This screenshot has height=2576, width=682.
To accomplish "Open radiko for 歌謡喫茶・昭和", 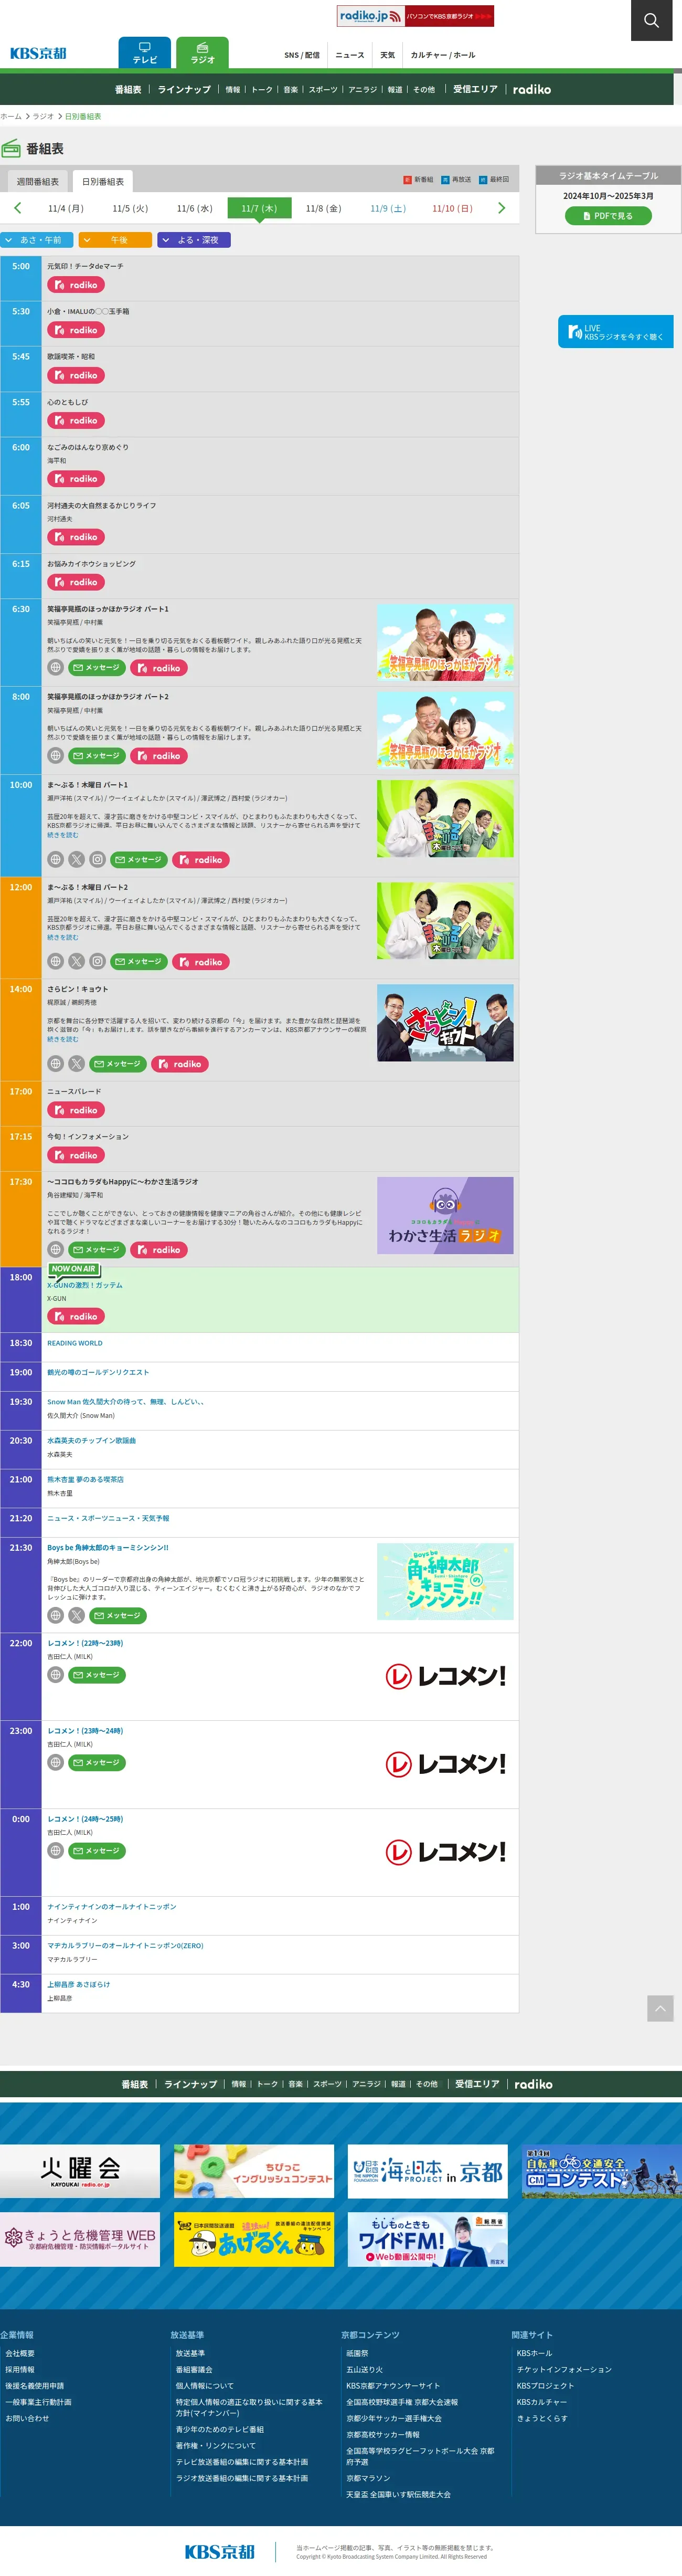I will tap(75, 375).
